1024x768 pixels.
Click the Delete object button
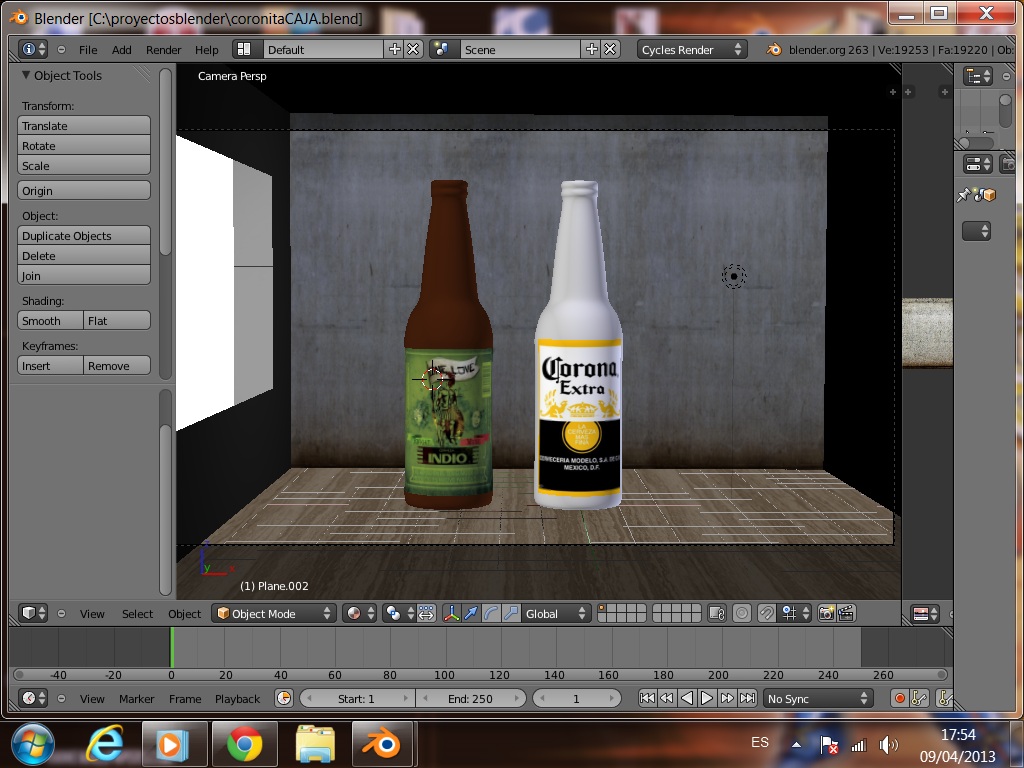point(84,255)
